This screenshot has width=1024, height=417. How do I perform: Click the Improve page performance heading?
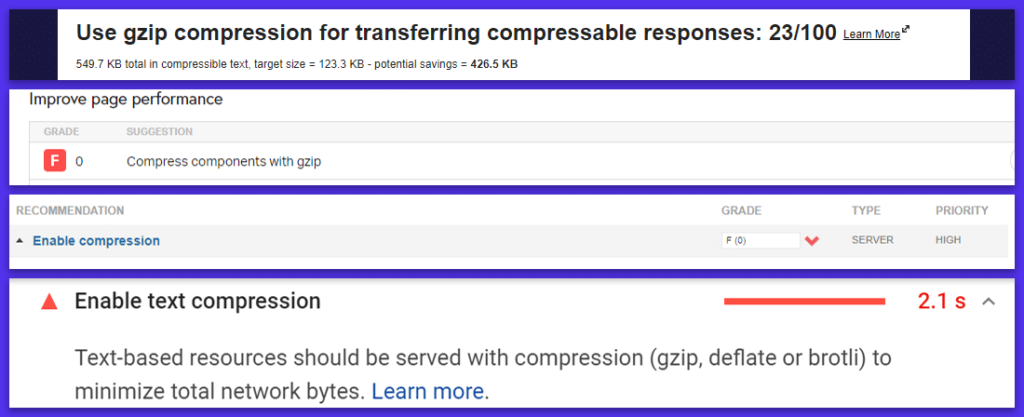pyautogui.click(x=126, y=99)
